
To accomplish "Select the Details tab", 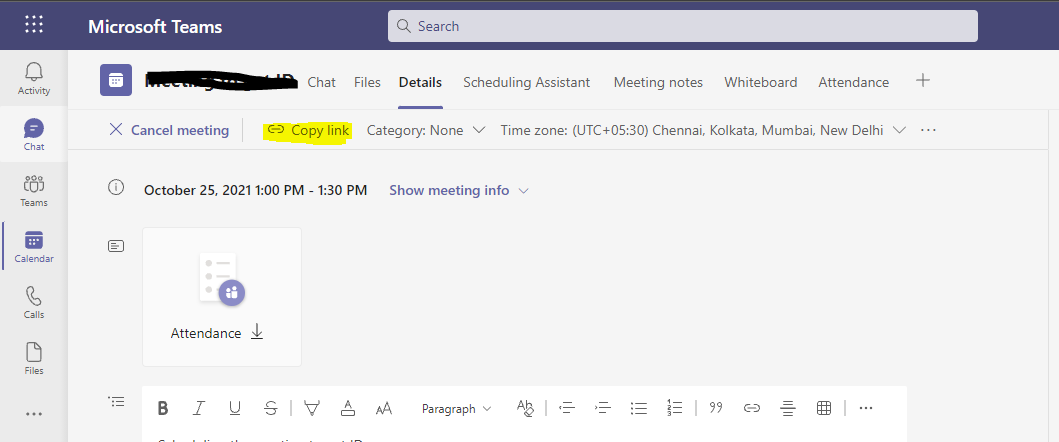I will [420, 82].
